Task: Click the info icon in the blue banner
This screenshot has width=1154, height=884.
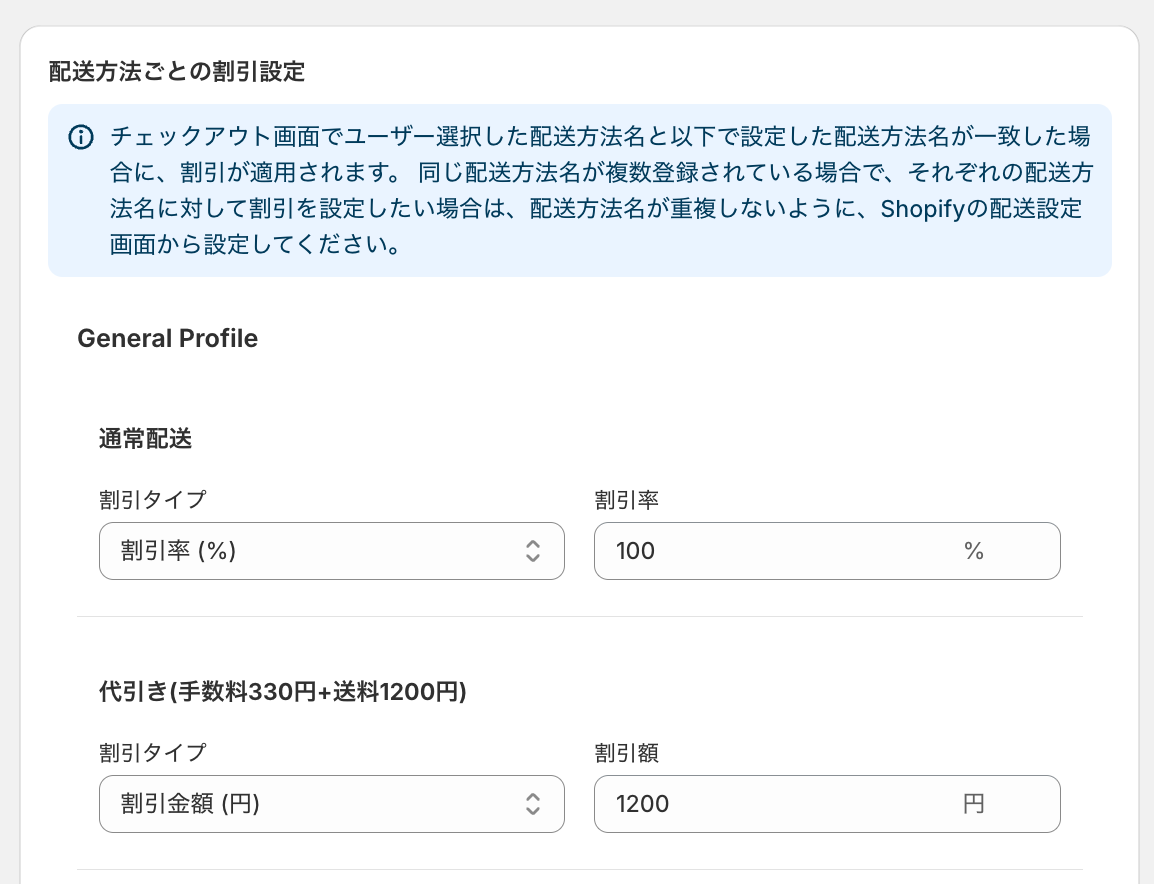Action: (81, 137)
